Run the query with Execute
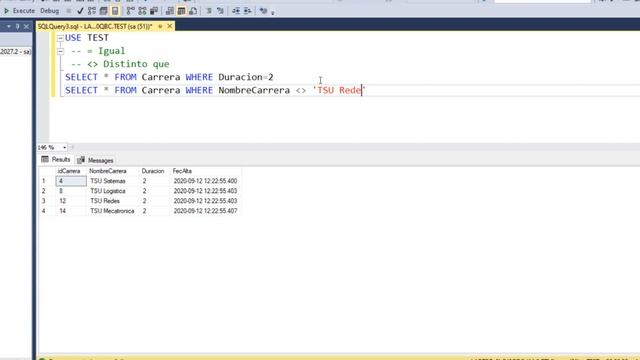This screenshot has height=360, width=640. click(x=19, y=11)
